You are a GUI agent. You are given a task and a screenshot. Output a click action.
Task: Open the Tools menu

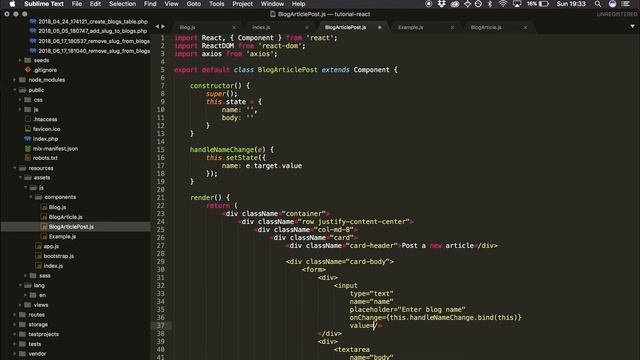(216, 4)
